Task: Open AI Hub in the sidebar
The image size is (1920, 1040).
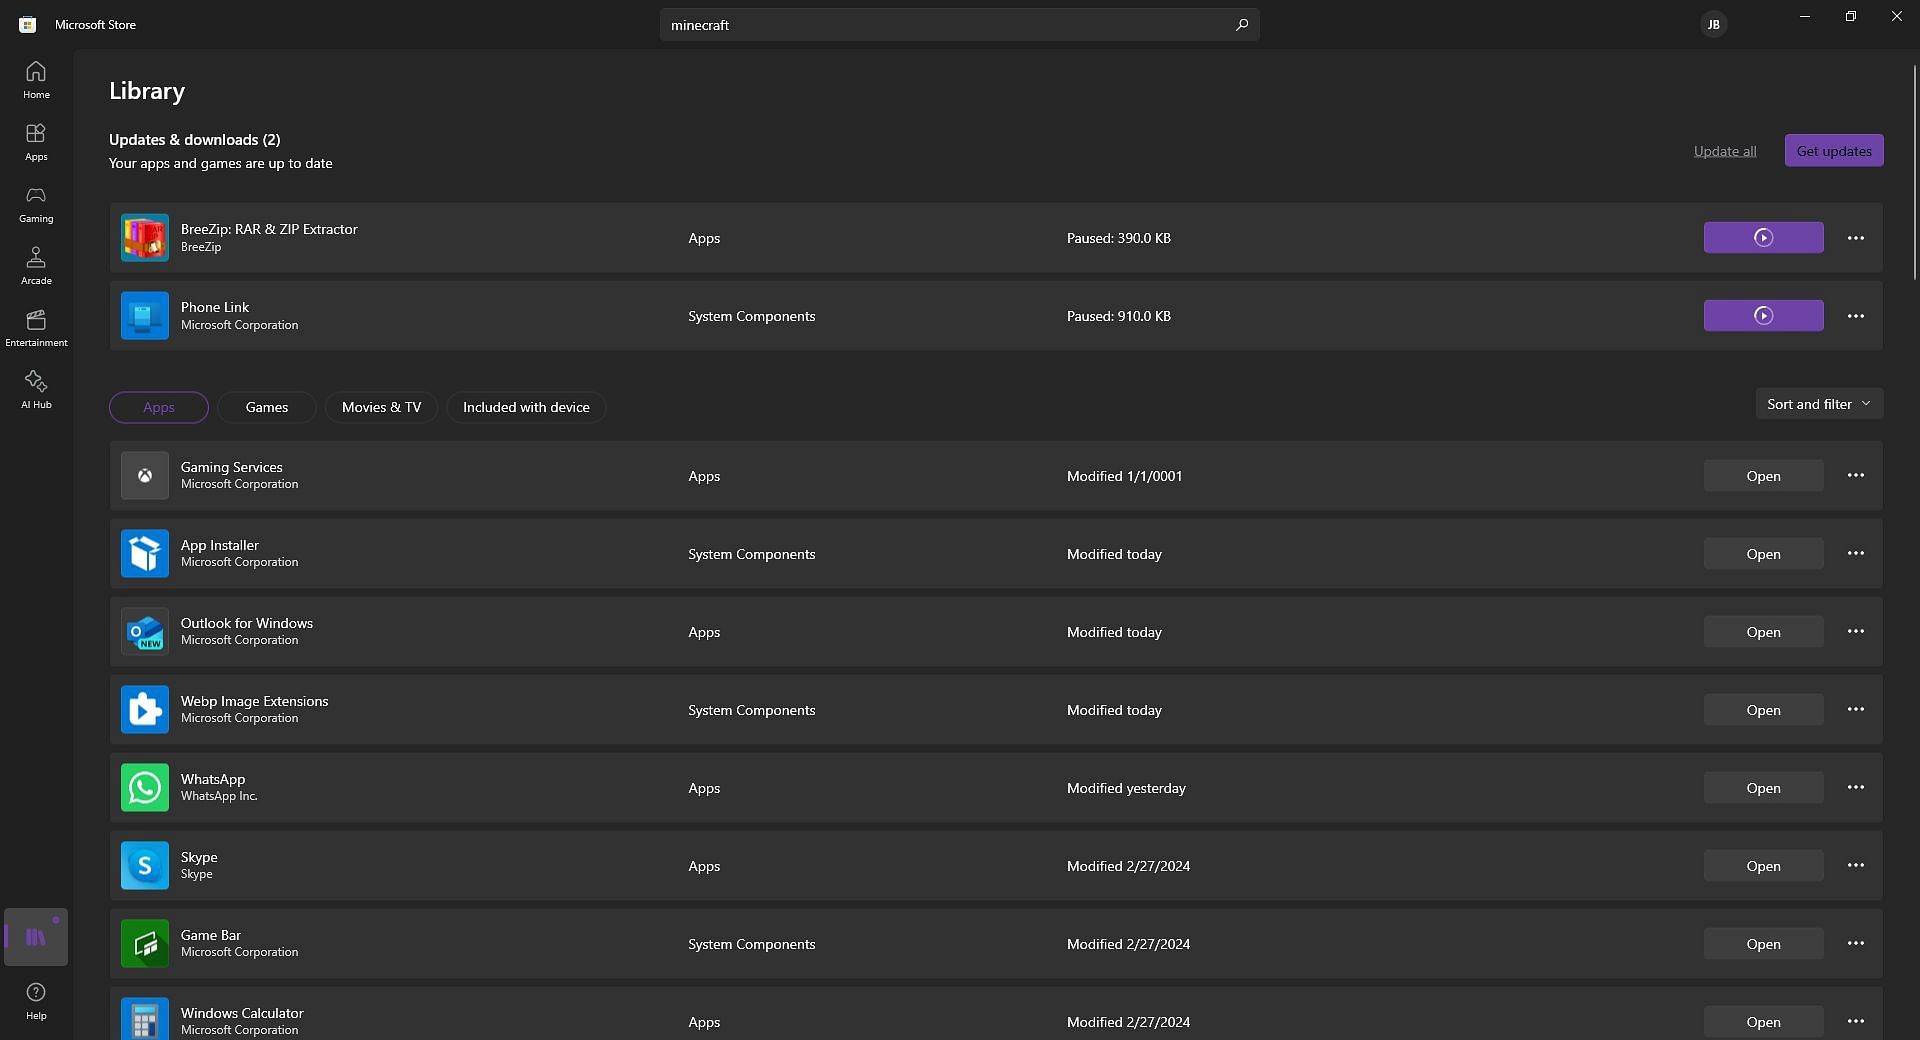Action: click(36, 390)
